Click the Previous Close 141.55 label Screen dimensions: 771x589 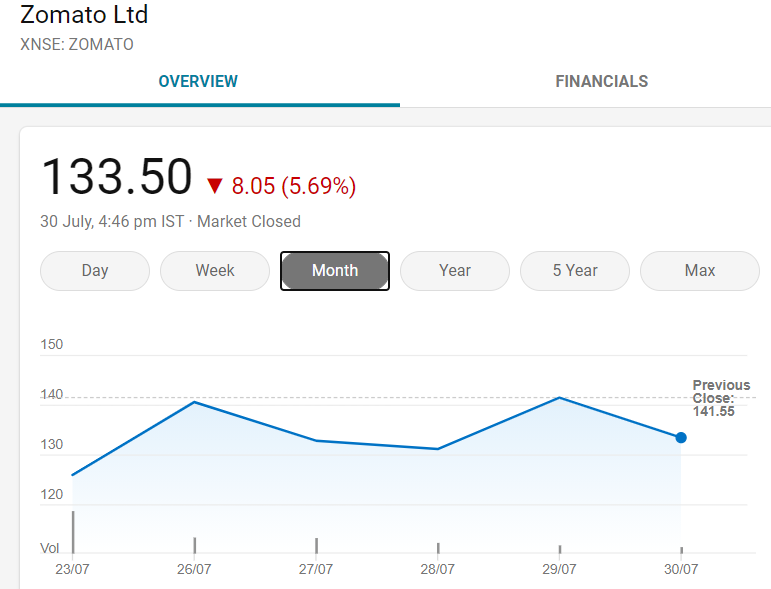[721, 398]
